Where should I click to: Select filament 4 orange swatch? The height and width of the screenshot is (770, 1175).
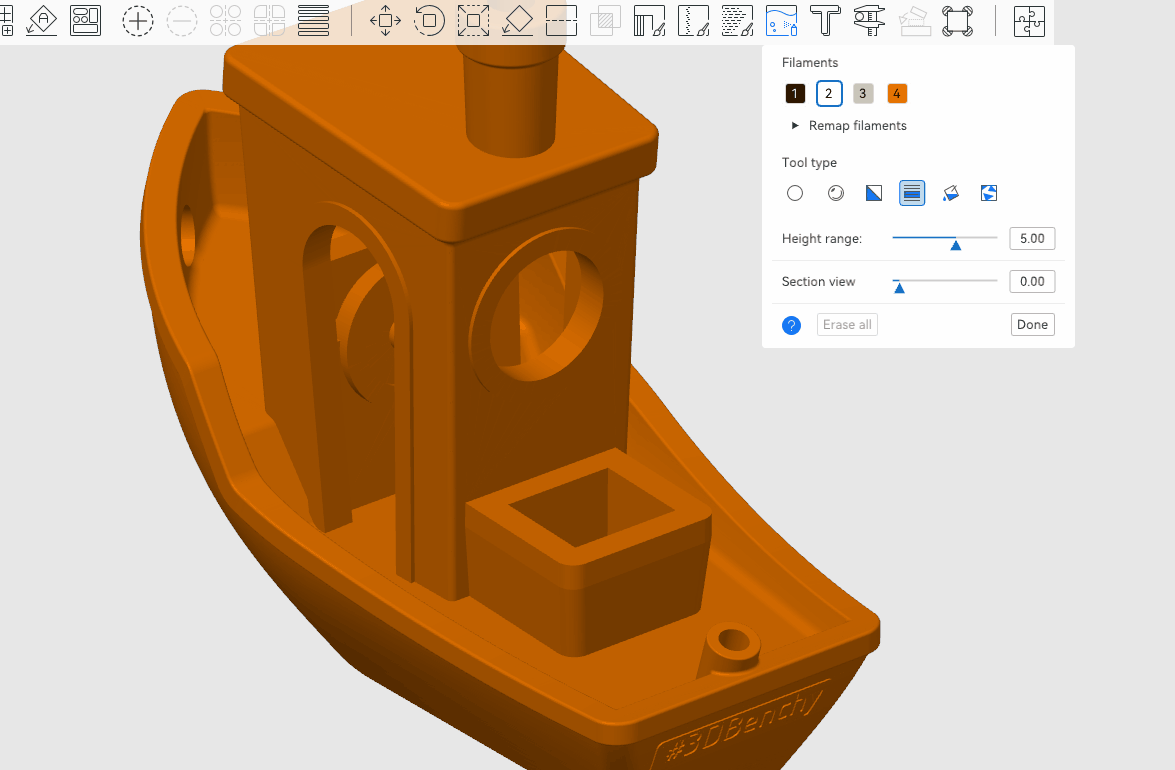tap(897, 94)
